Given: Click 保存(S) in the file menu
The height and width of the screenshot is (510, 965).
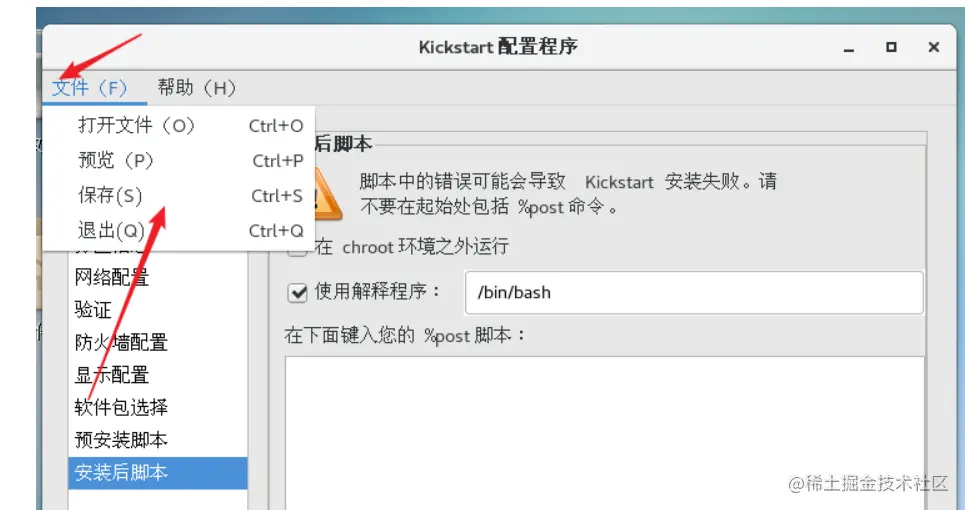Looking at the screenshot, I should pos(179,196).
